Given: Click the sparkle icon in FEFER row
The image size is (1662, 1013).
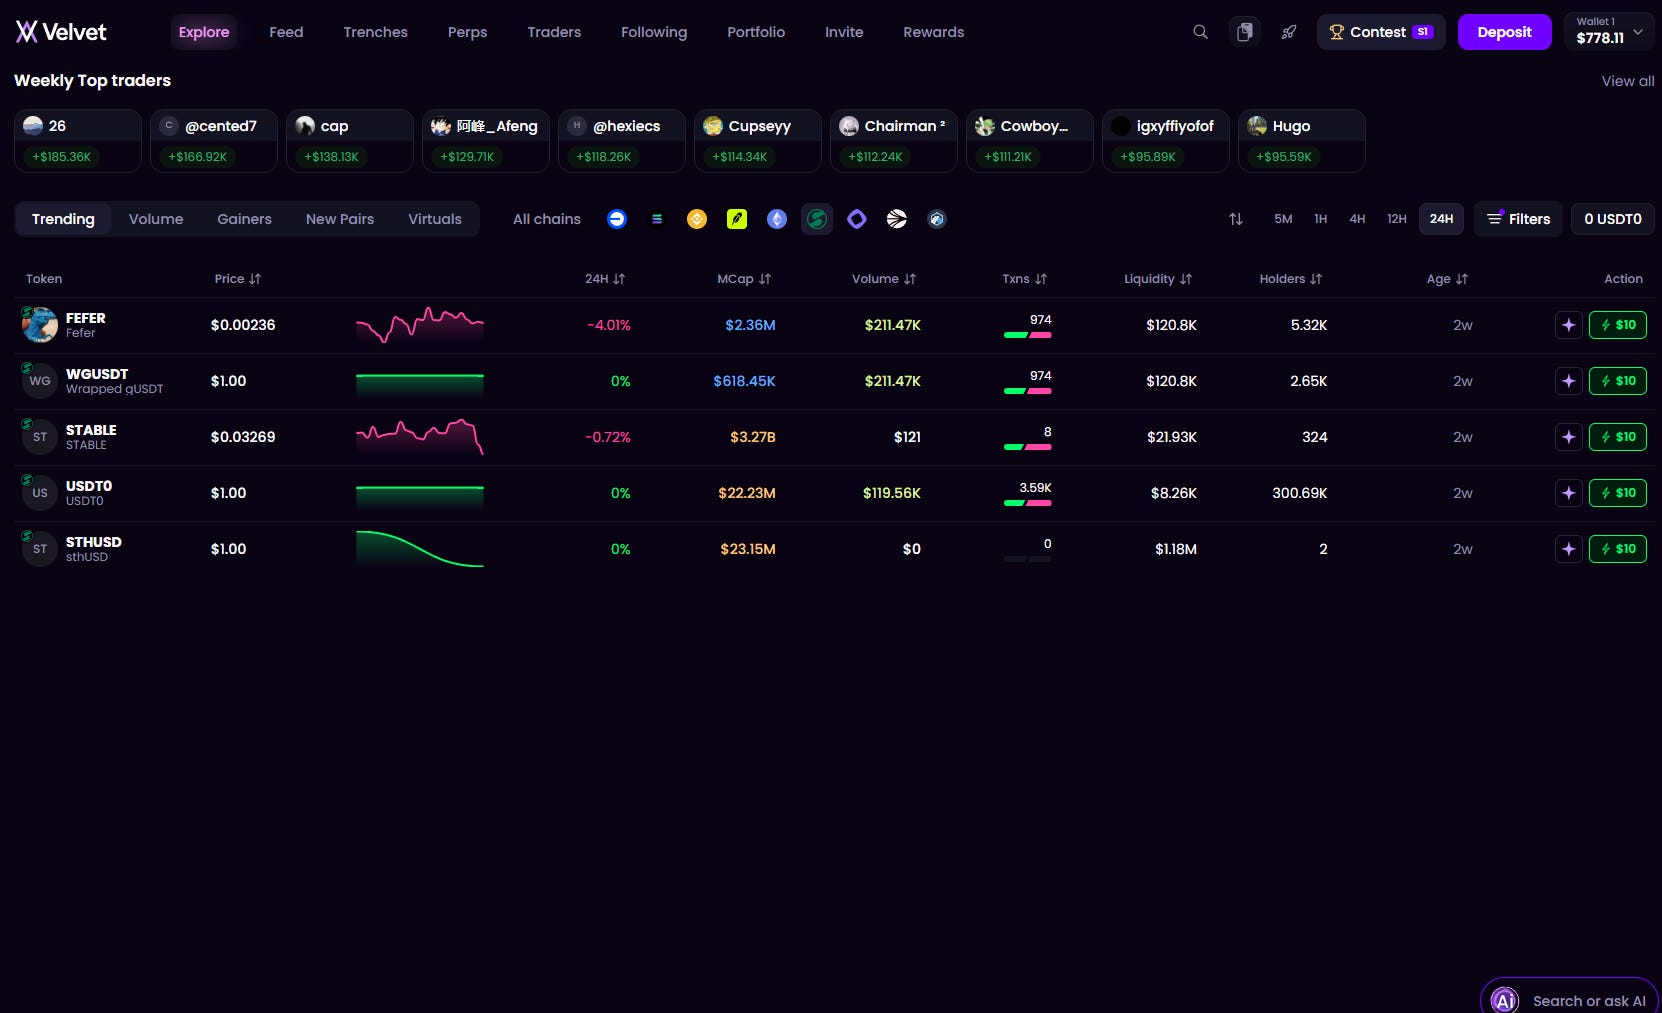Looking at the screenshot, I should click(1569, 325).
